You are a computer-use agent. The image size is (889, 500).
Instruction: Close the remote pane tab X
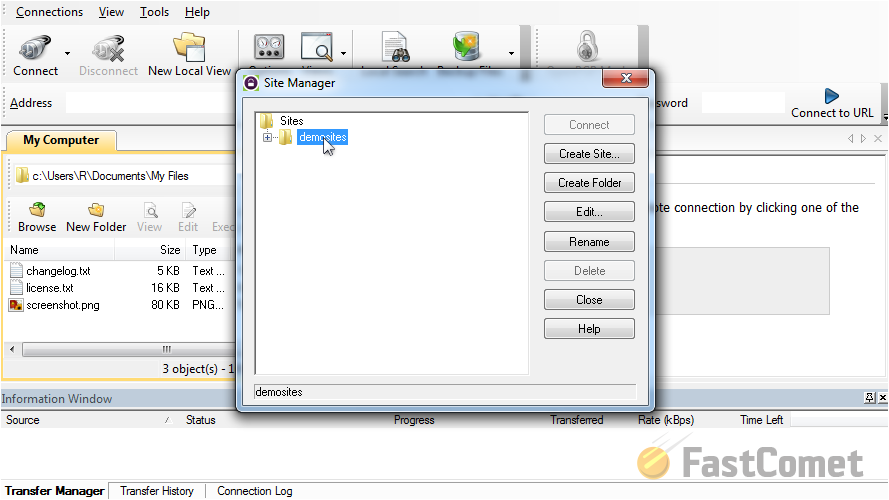tap(878, 139)
